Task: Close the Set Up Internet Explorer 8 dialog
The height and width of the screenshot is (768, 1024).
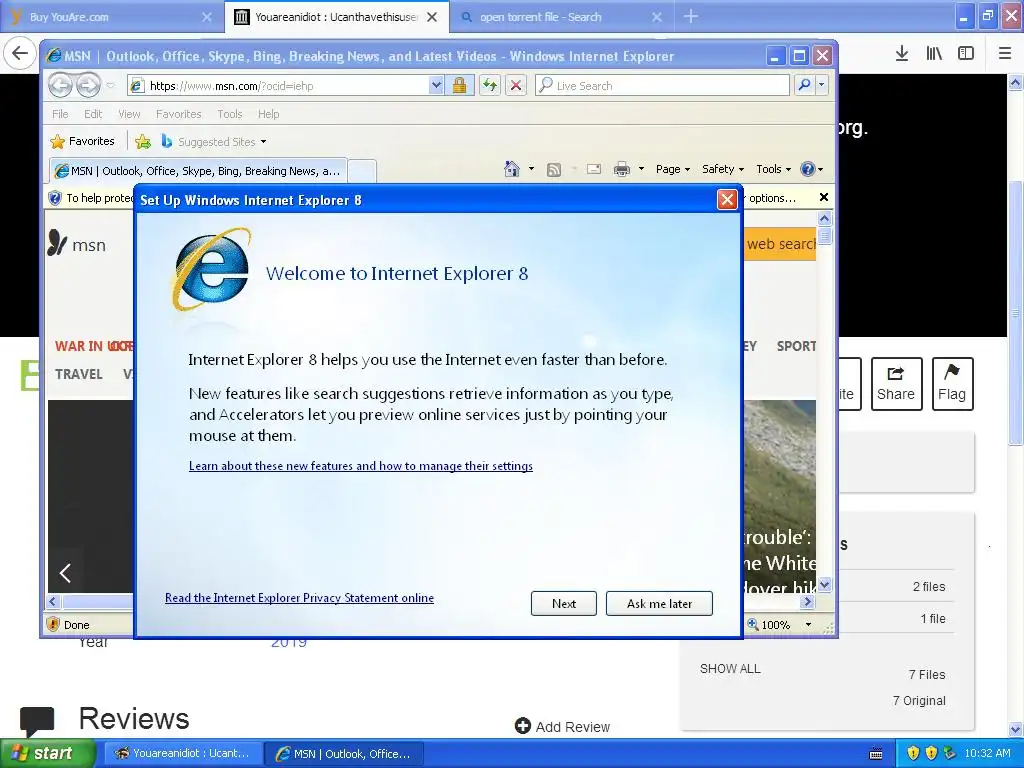Action: point(727,199)
